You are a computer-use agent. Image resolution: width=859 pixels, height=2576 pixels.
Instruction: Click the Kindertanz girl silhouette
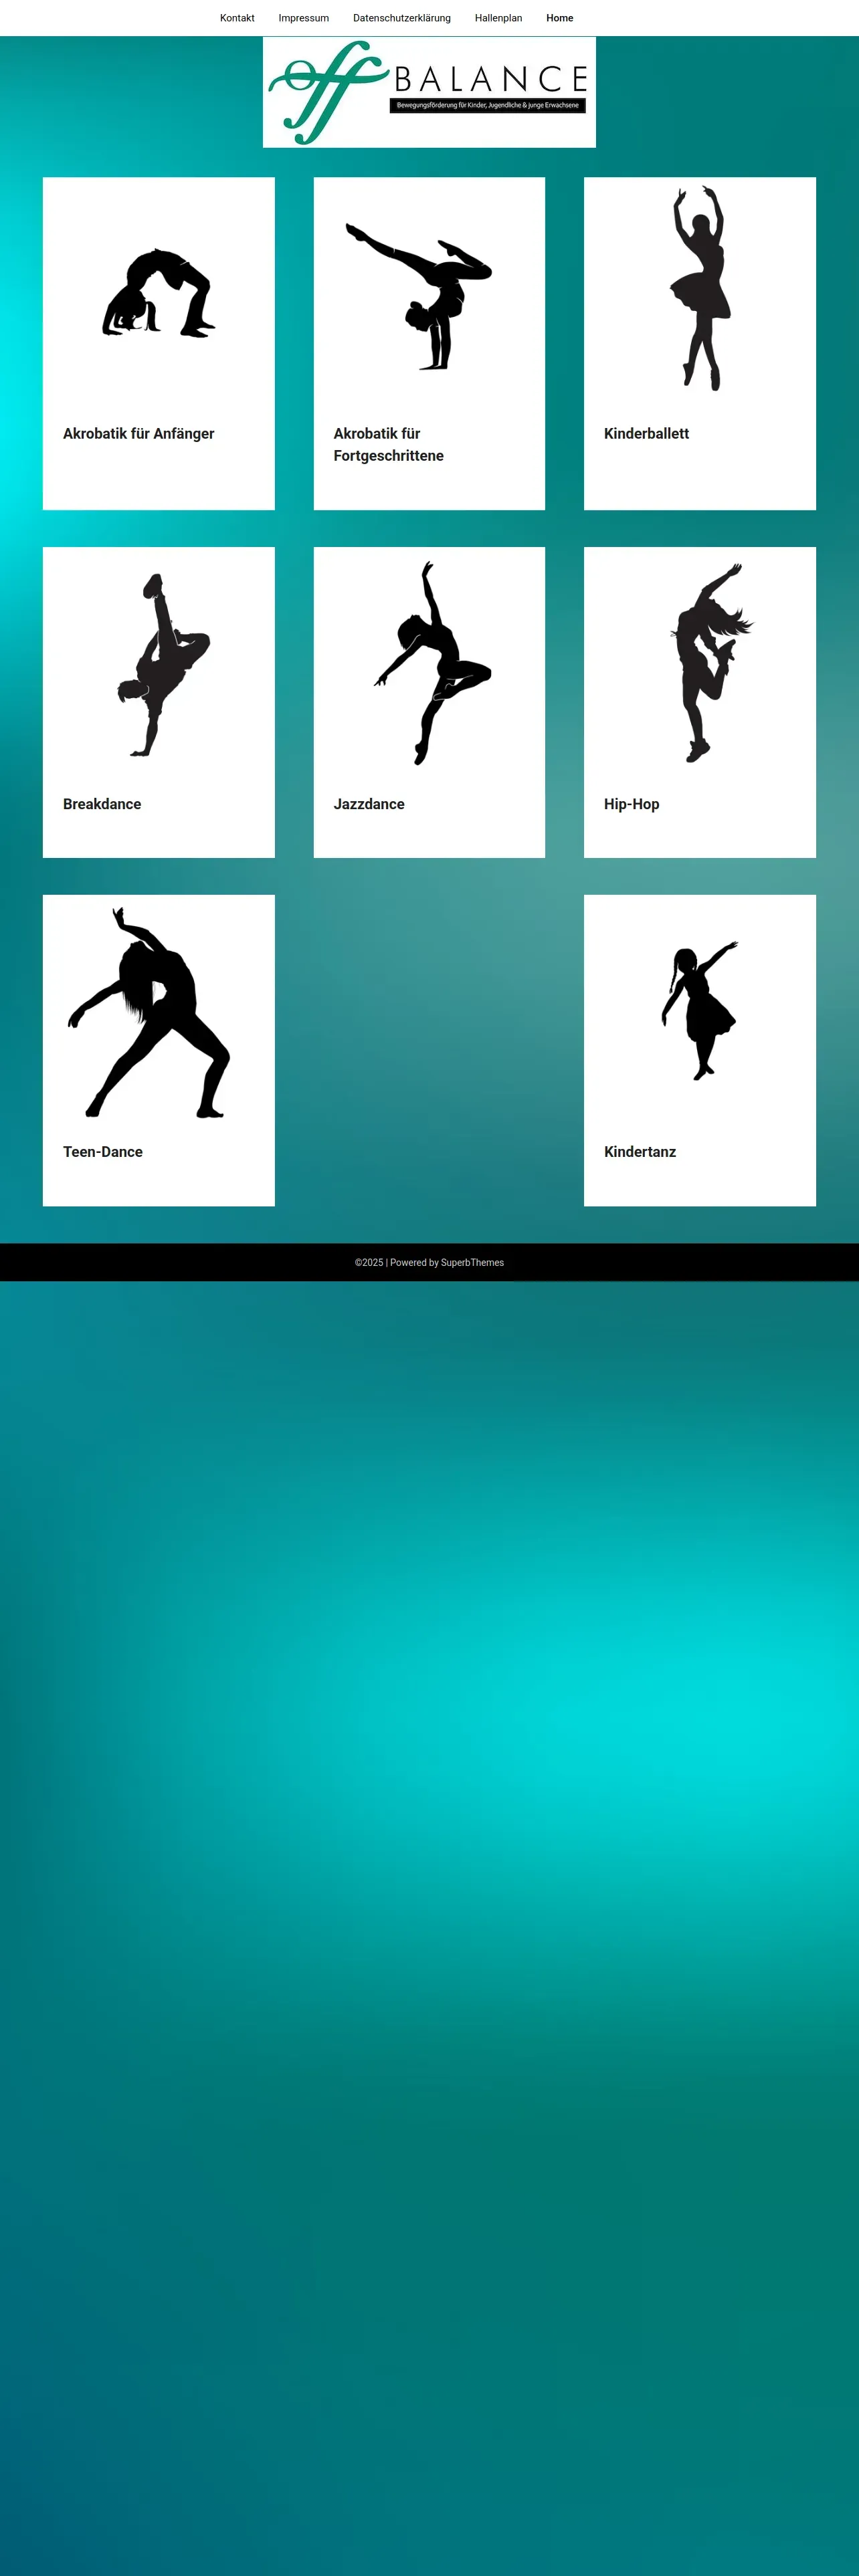(x=699, y=1010)
